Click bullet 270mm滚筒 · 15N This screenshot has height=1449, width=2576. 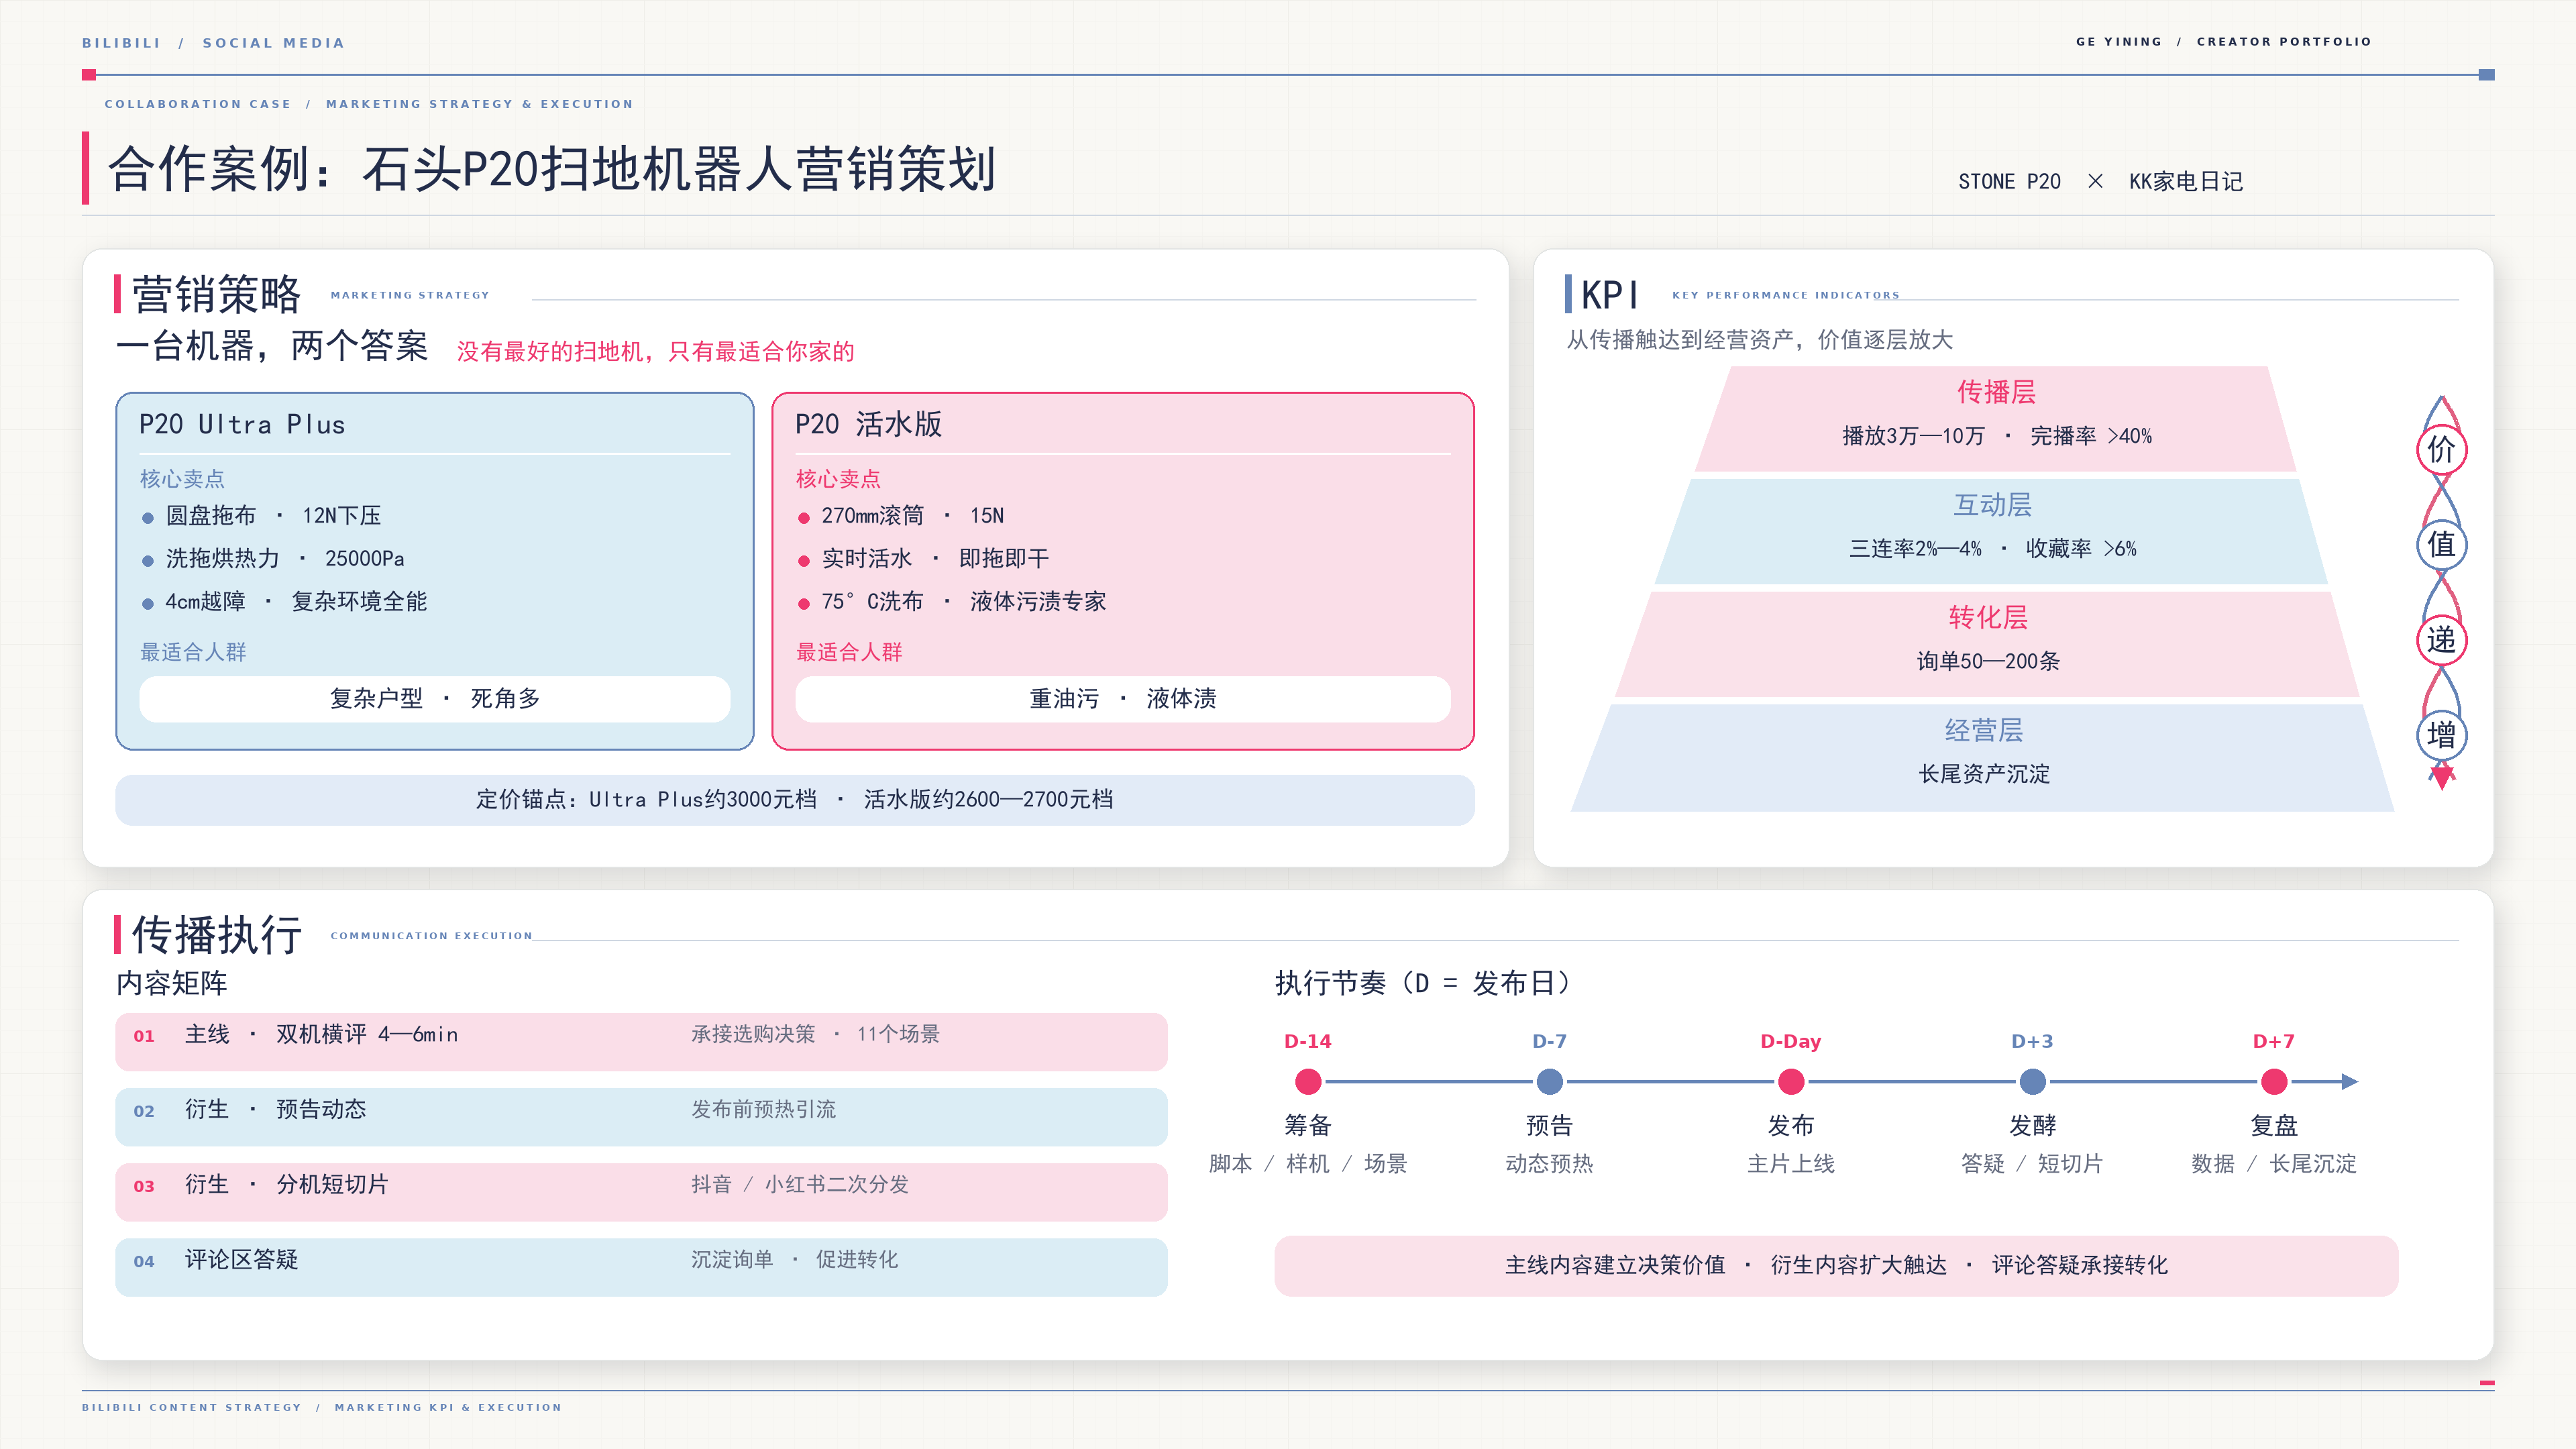click(901, 515)
